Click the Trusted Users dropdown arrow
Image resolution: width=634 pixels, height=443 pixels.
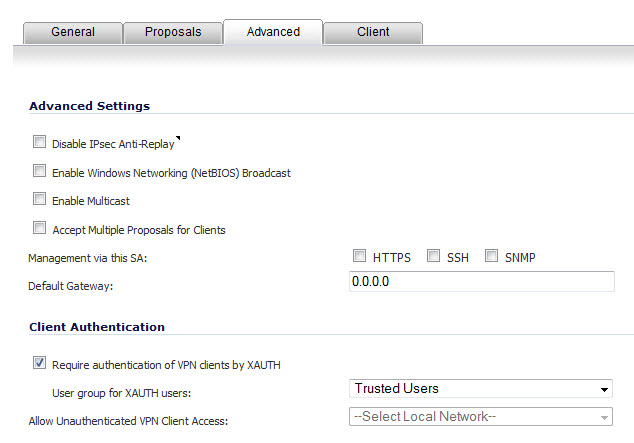604,390
